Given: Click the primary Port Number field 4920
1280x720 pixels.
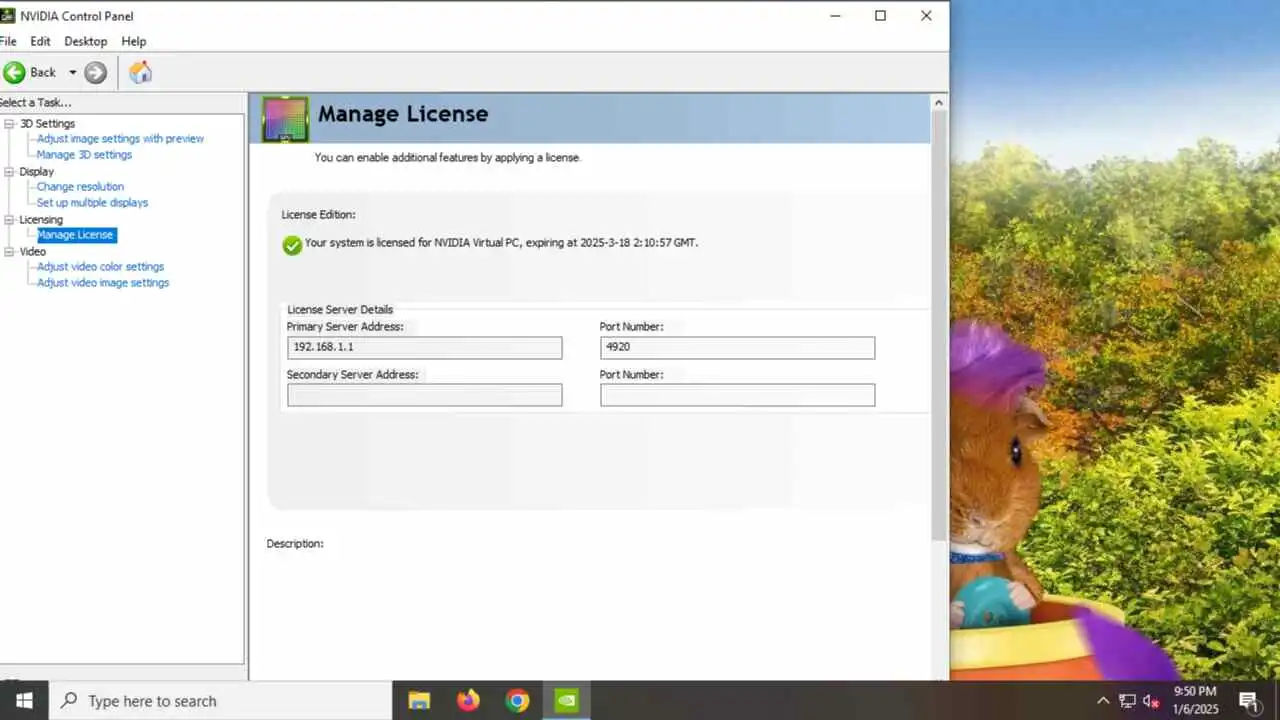Looking at the screenshot, I should [x=737, y=347].
